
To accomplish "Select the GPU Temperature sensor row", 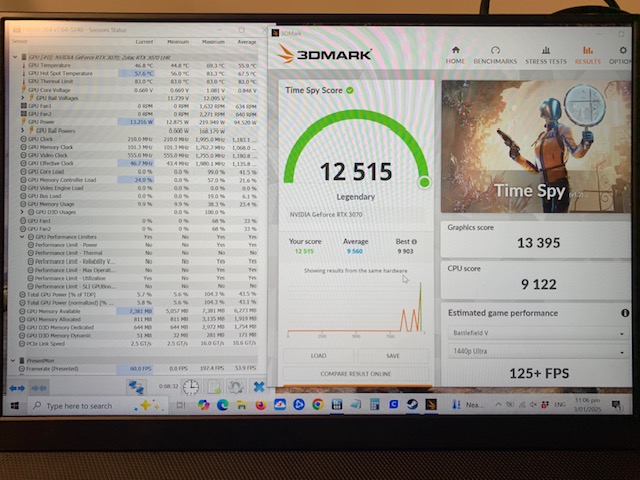I will point(139,65).
